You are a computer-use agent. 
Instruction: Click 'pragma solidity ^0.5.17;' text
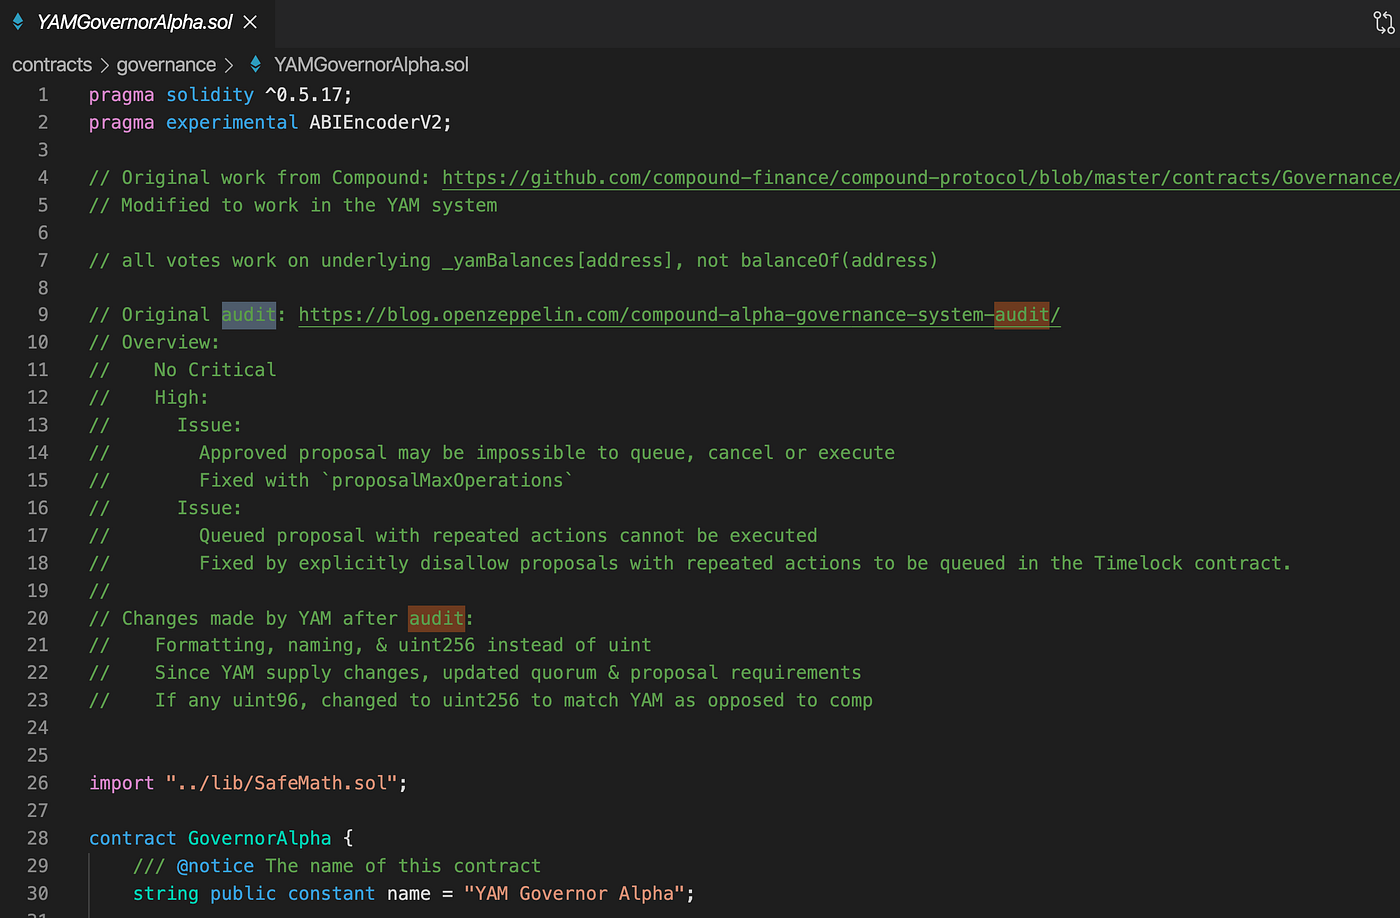click(221, 95)
